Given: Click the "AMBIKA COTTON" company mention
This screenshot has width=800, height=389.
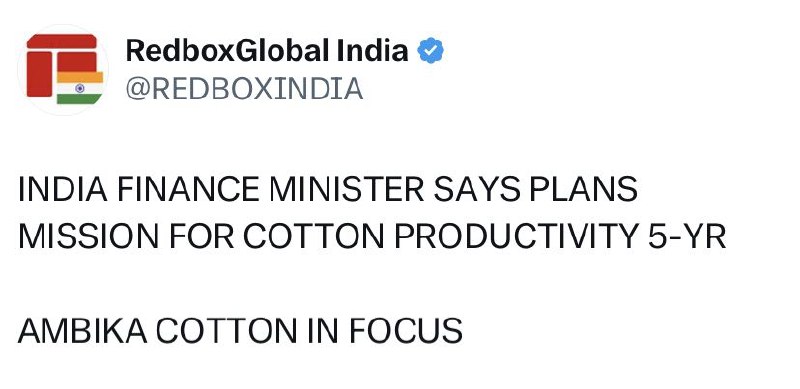Looking at the screenshot, I should click(158, 330).
